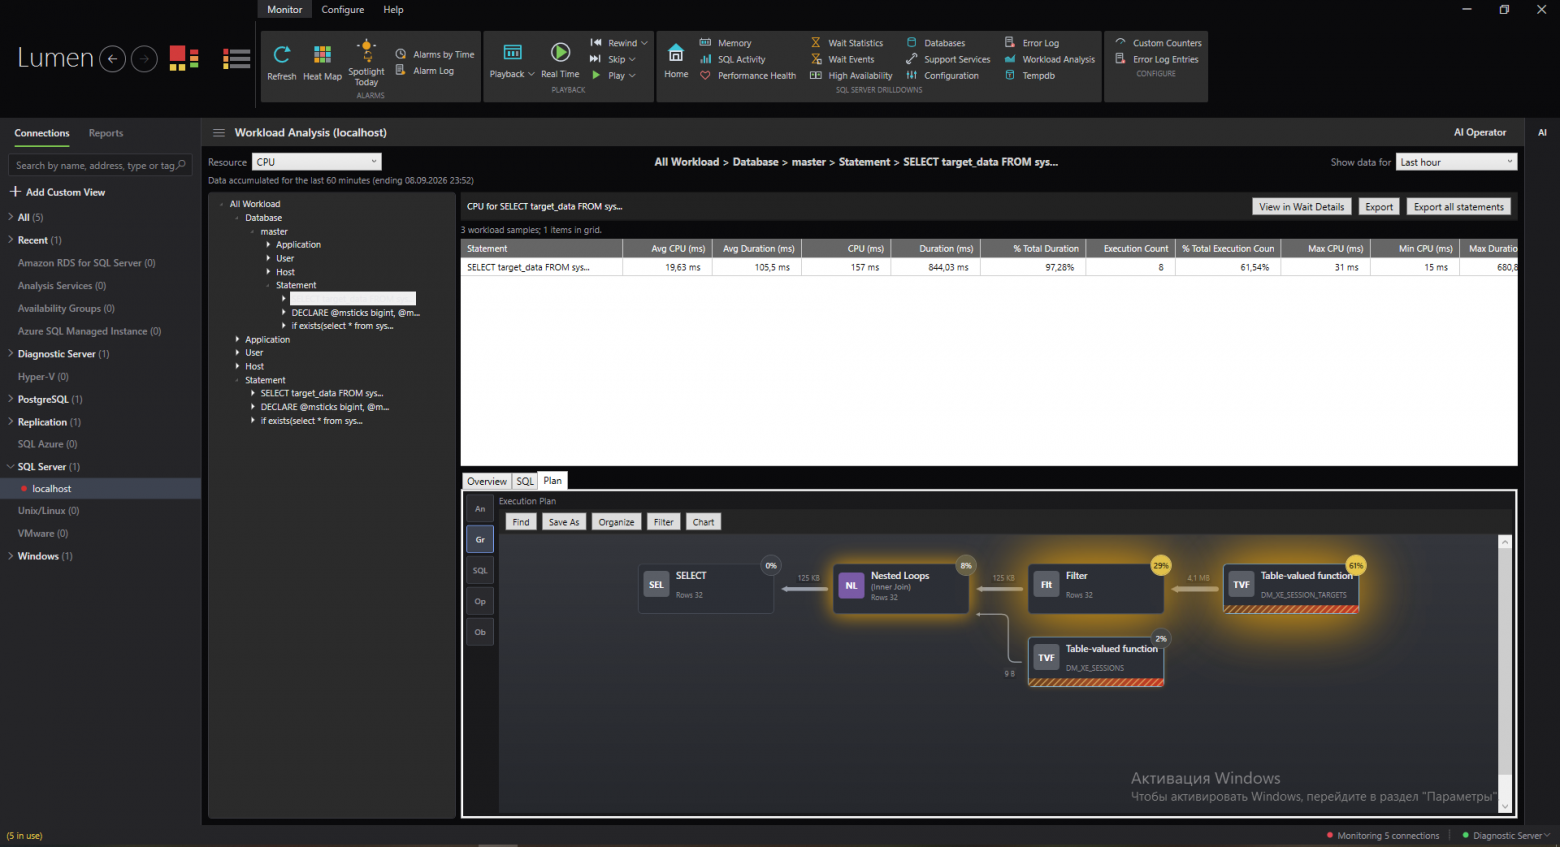Switch to the list view icon
The image size is (1560, 847).
(237, 59)
